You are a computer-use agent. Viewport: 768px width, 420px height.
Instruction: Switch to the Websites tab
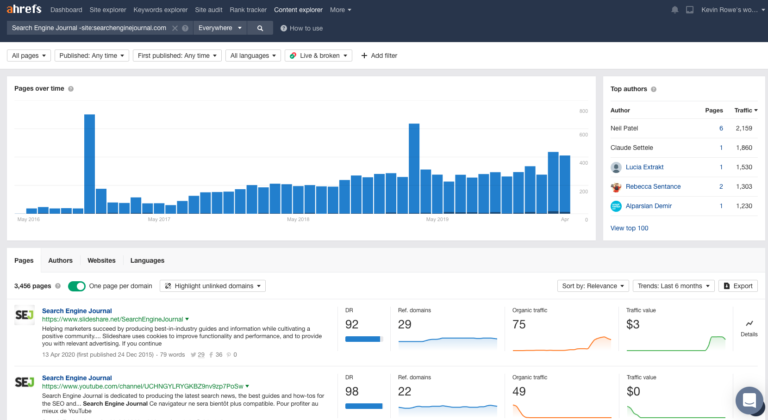[101, 261]
